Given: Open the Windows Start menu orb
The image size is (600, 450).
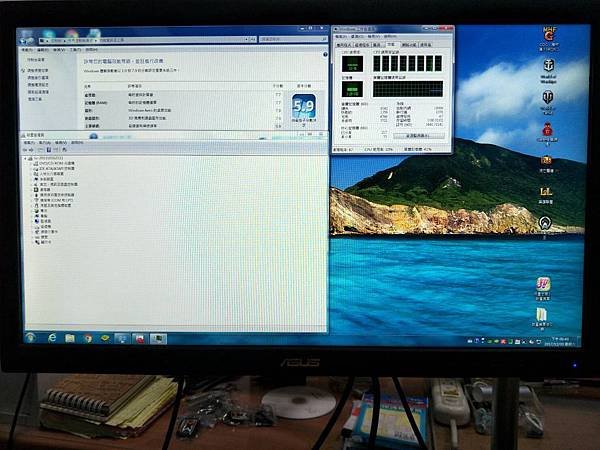Looking at the screenshot, I should (31, 338).
